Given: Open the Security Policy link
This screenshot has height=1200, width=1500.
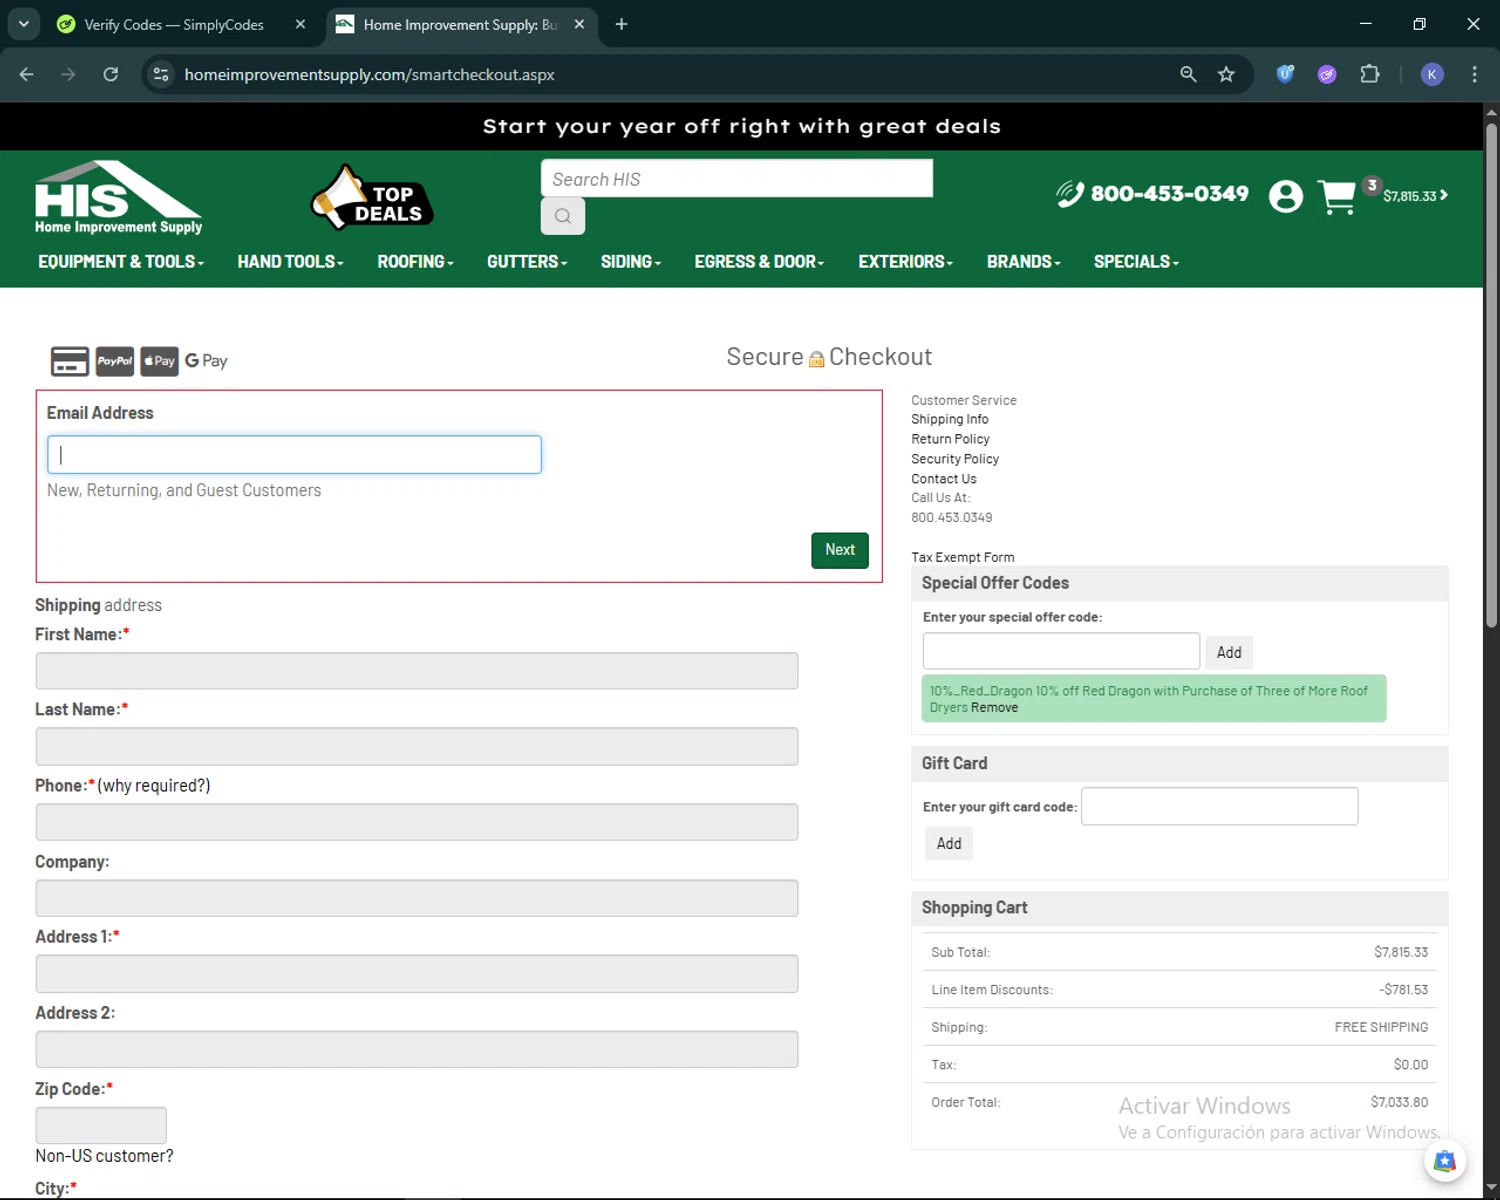Looking at the screenshot, I should tap(955, 459).
